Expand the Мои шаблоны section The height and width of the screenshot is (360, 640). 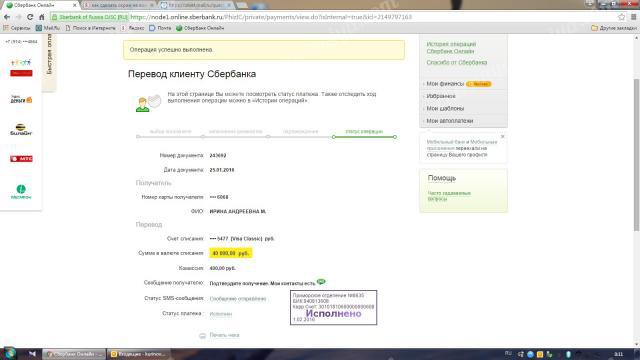(x=445, y=109)
